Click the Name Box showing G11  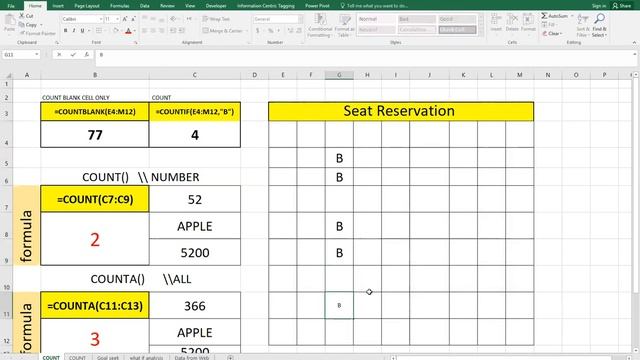click(x=21, y=54)
